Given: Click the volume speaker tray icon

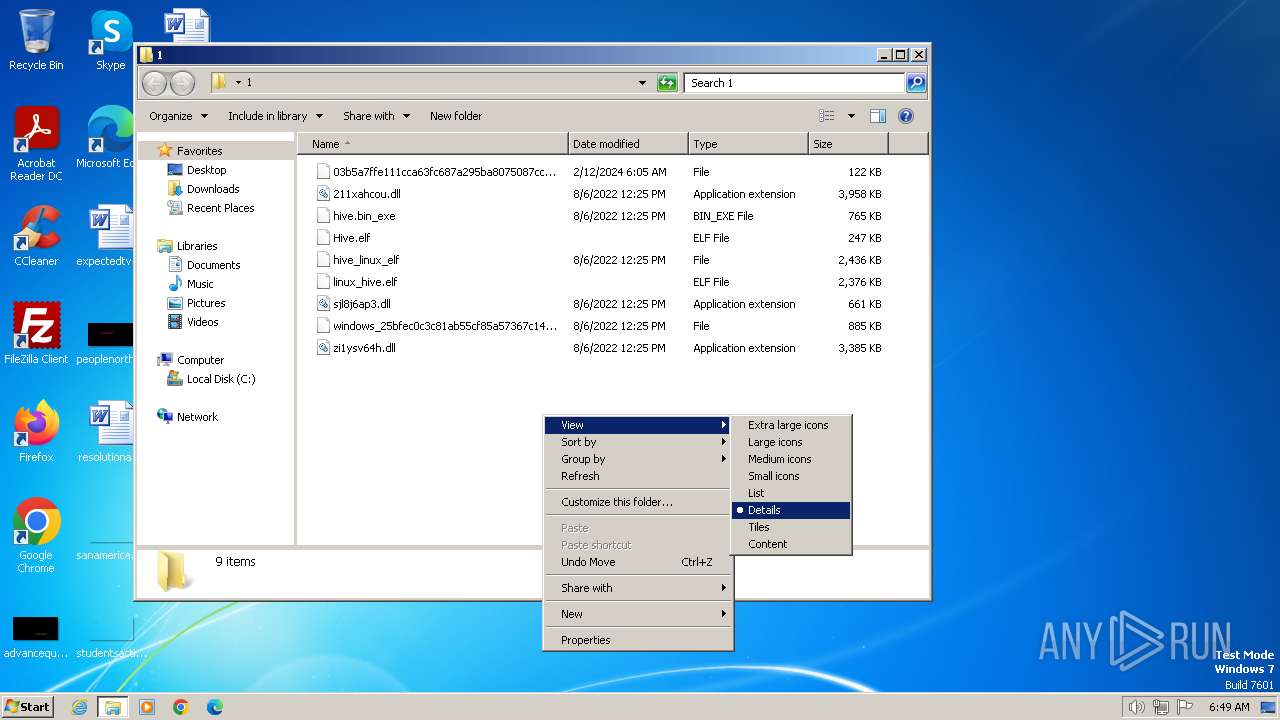Looking at the screenshot, I should (1136, 707).
